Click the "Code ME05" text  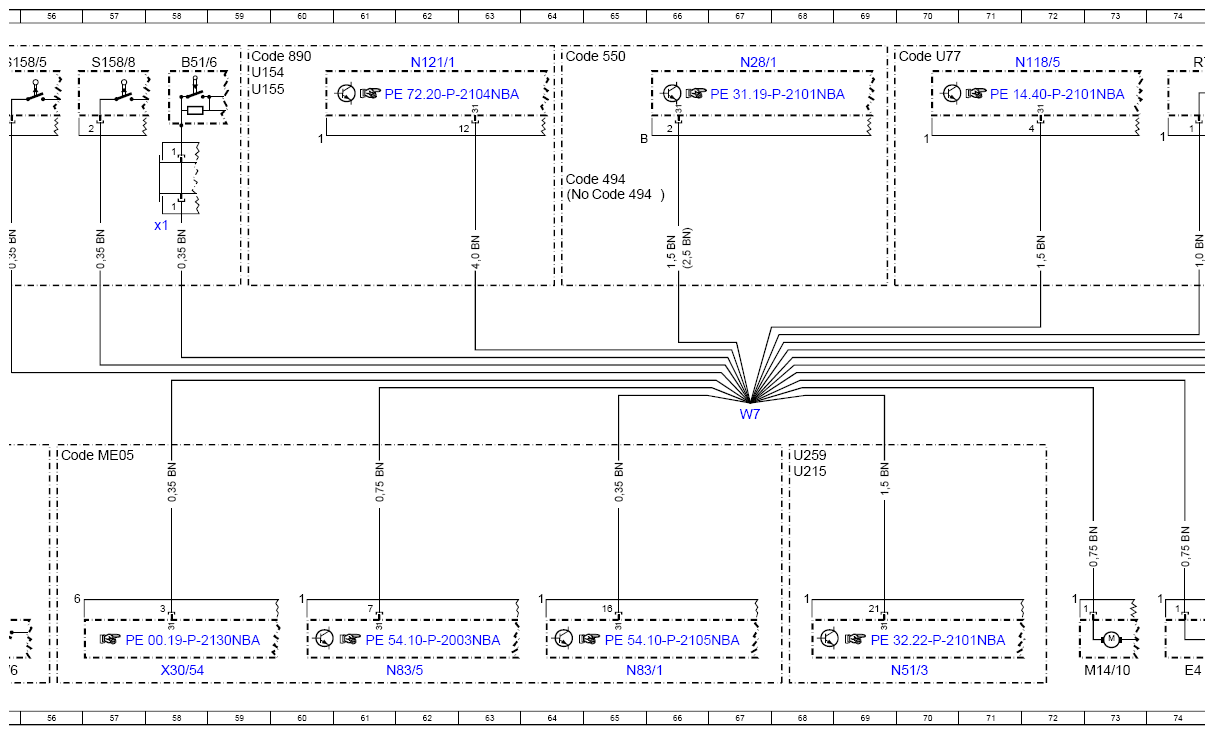click(97, 455)
